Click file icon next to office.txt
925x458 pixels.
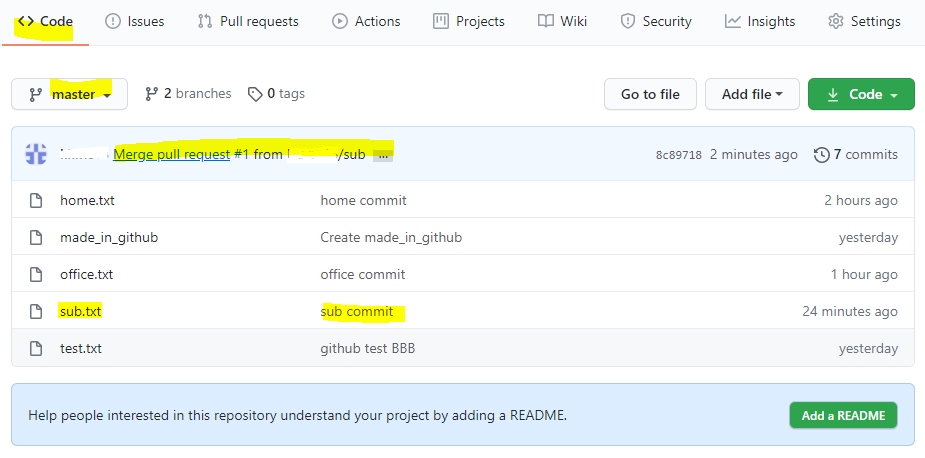(36, 274)
